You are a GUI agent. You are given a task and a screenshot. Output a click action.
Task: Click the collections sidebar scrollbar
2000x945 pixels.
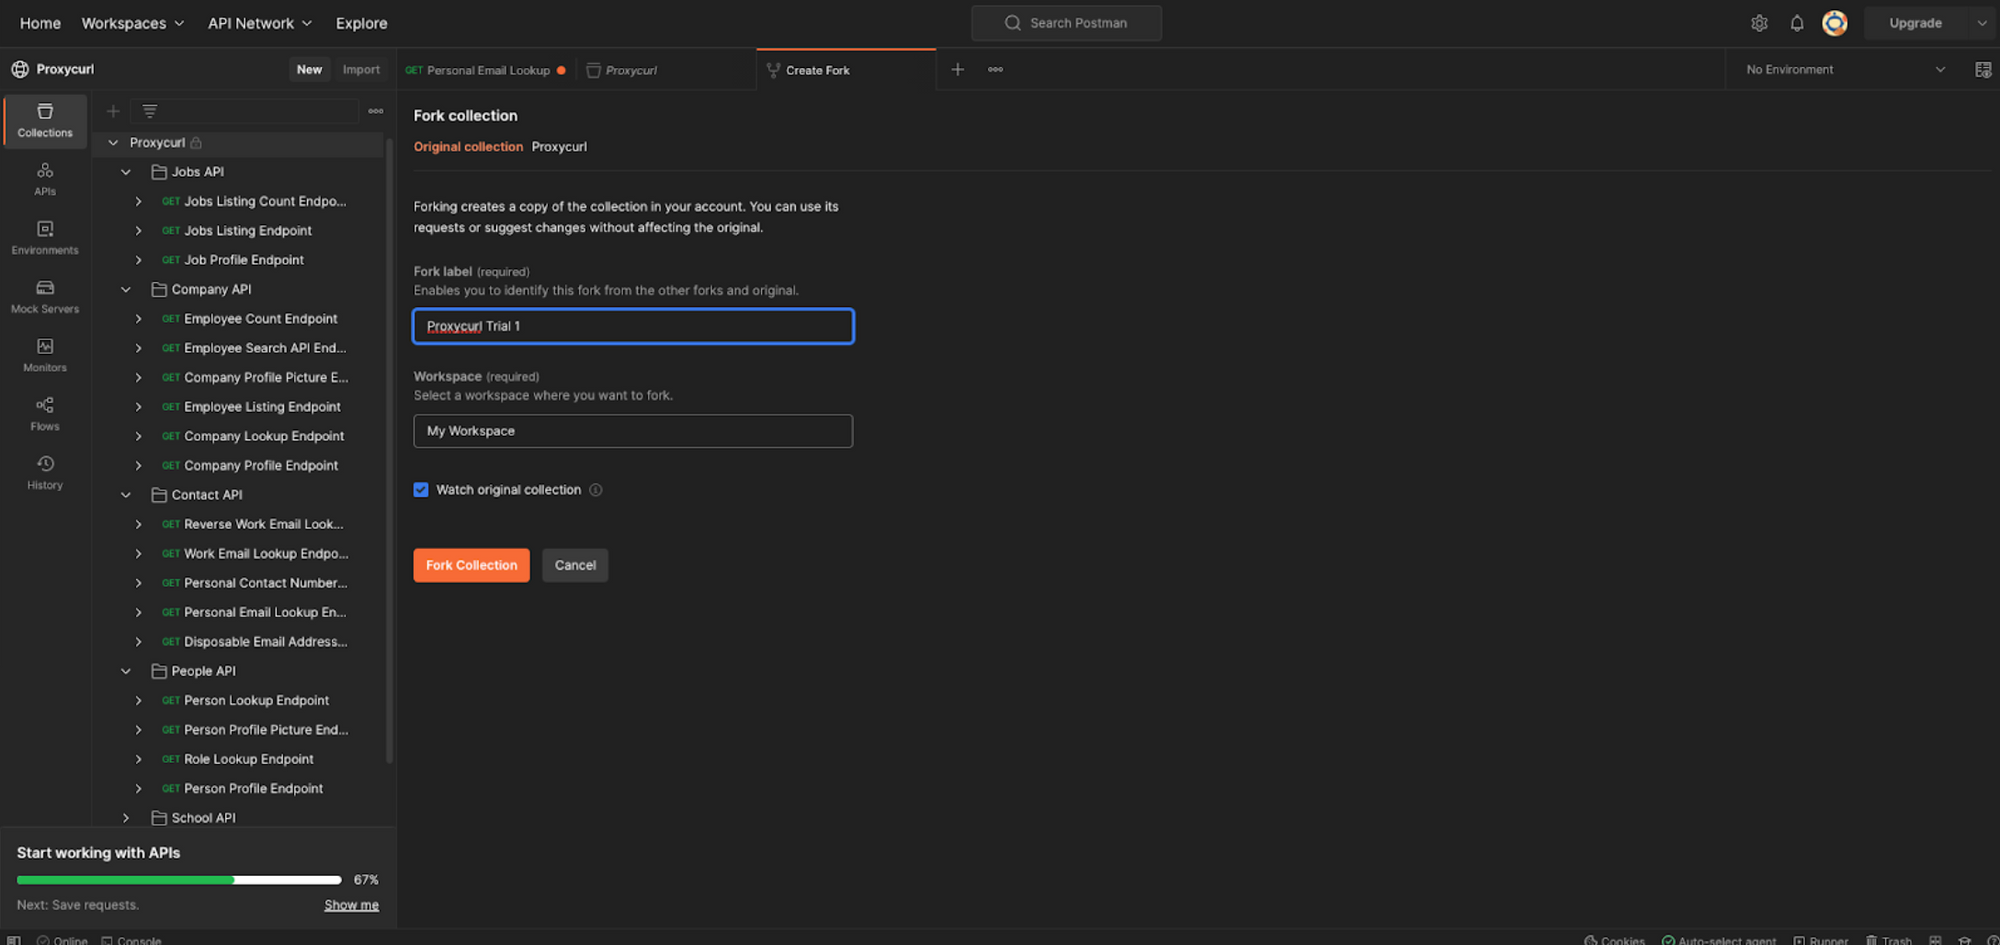tap(389, 450)
